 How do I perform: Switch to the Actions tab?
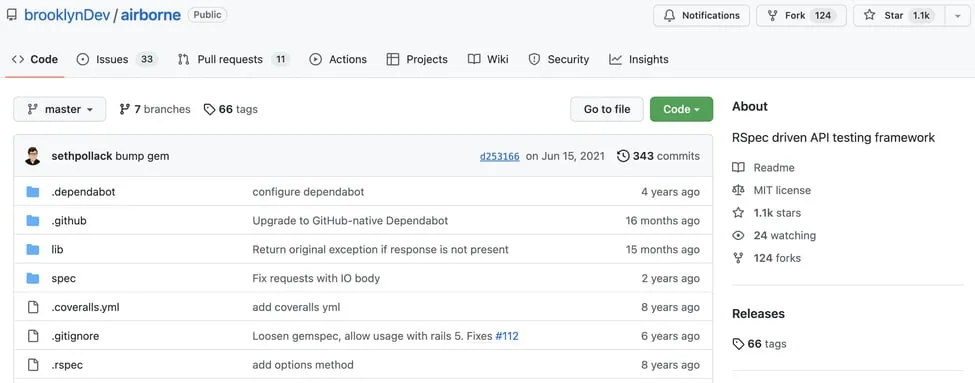click(338, 60)
